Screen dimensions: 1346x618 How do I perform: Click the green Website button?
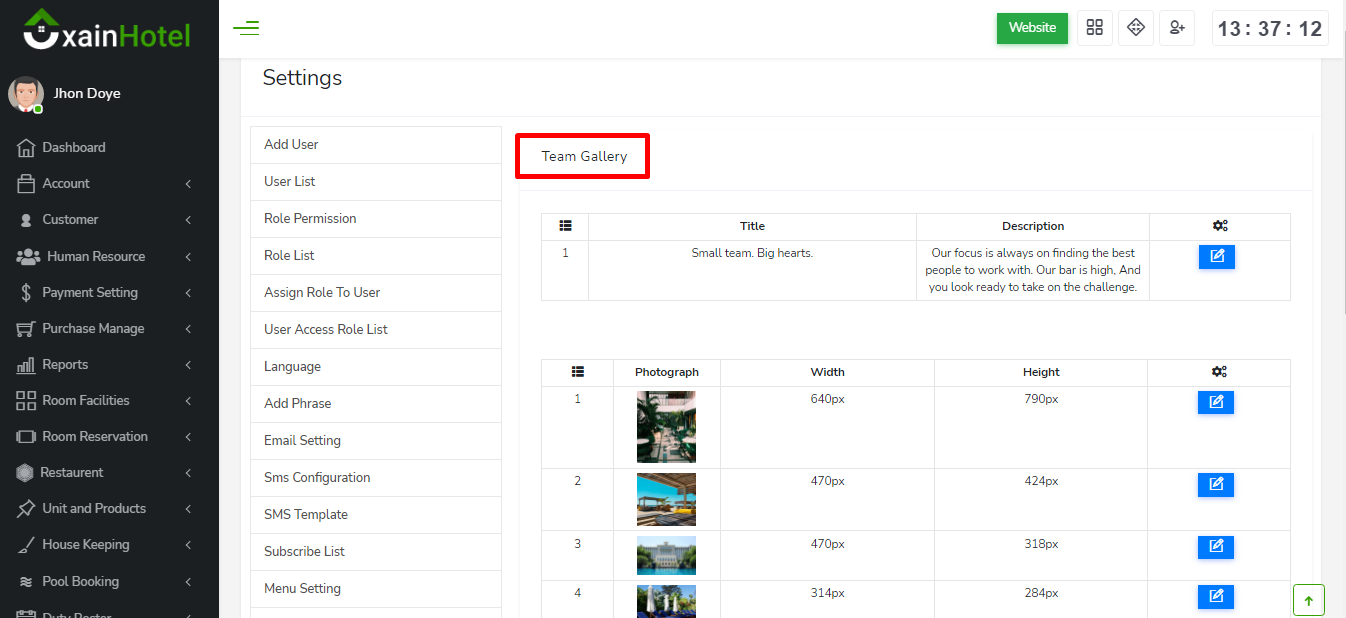click(x=1032, y=28)
